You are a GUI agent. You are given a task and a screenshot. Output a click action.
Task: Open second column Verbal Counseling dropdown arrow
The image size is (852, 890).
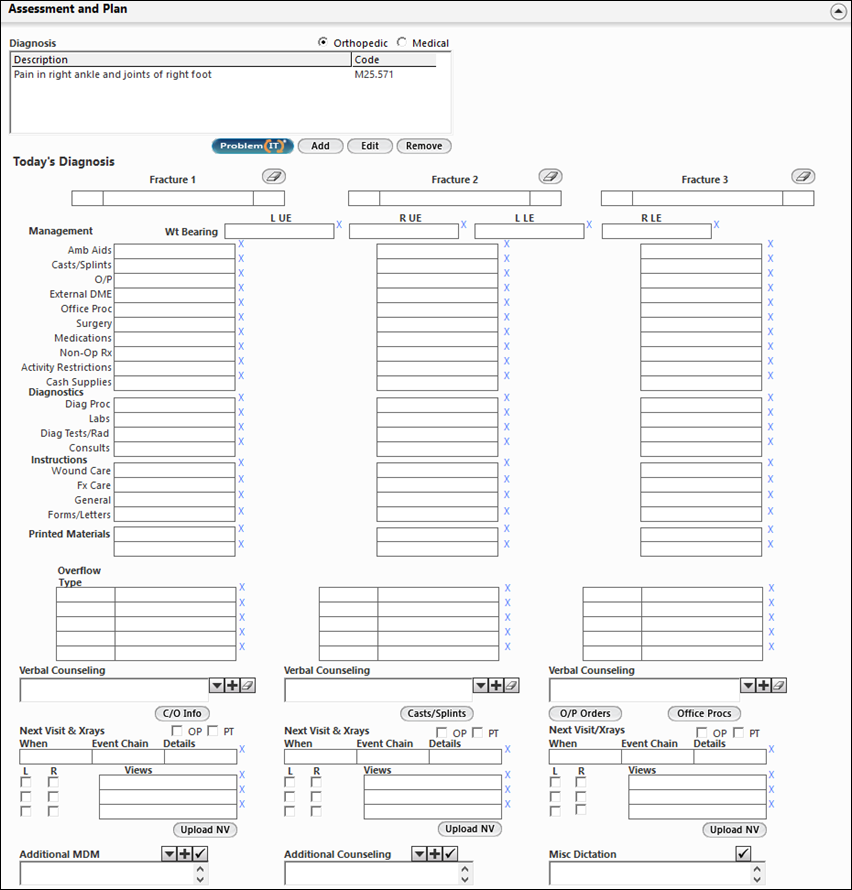(x=481, y=686)
